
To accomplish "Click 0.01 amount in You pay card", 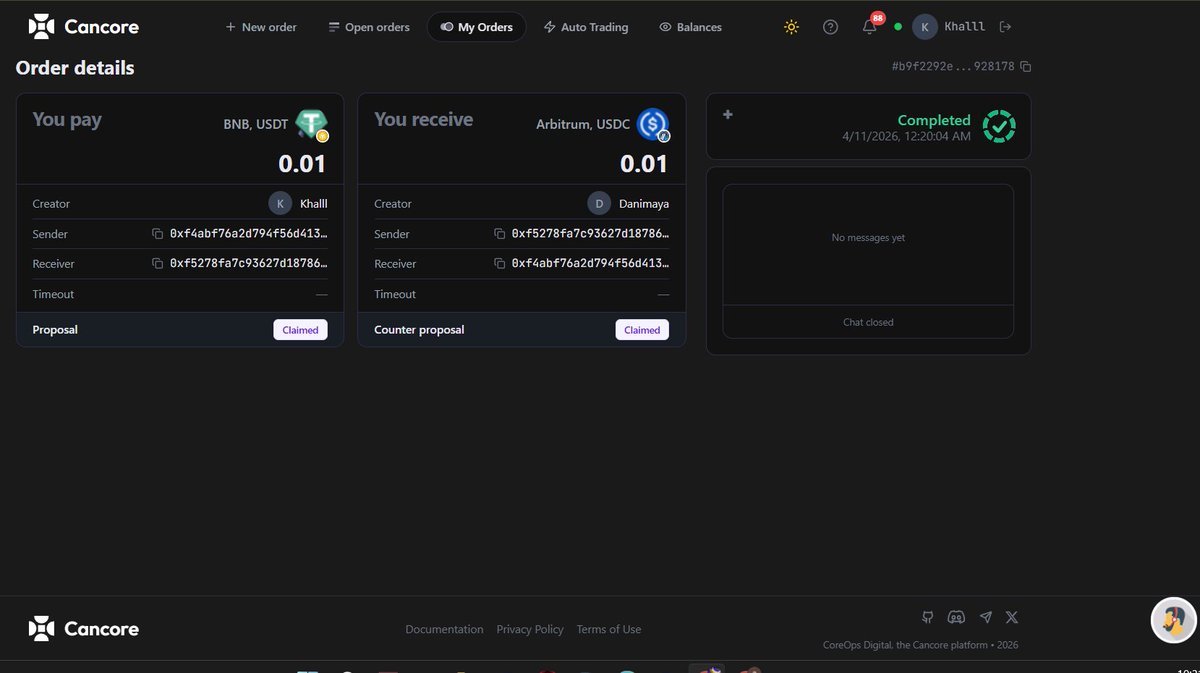I will (302, 164).
